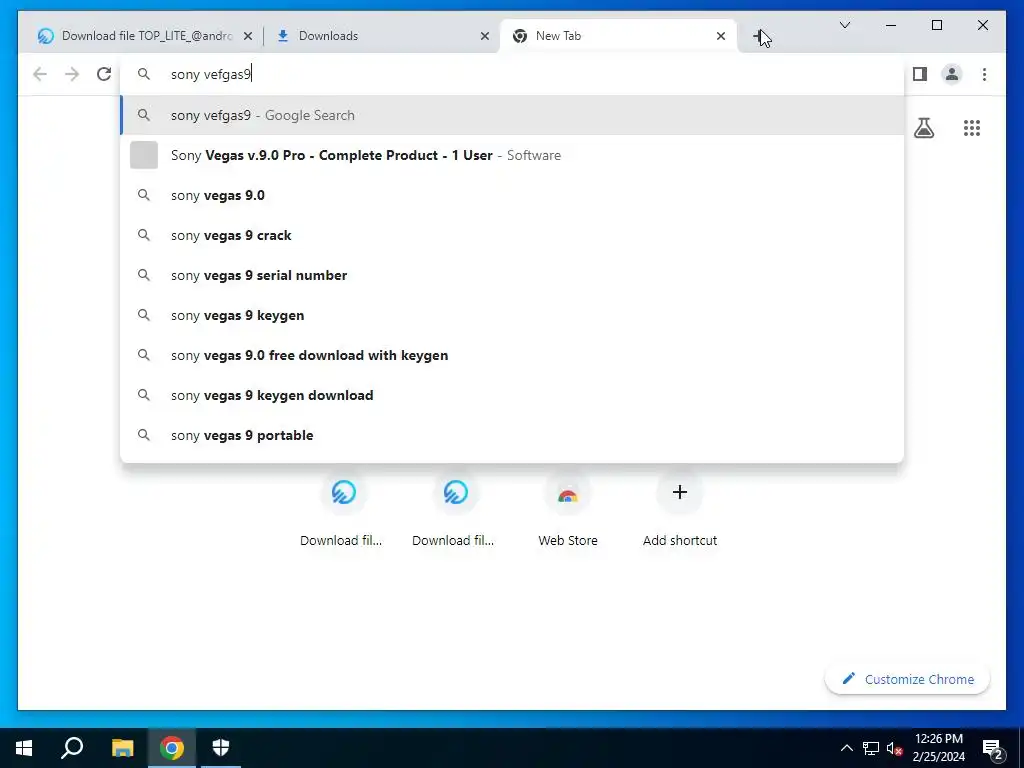1024x768 pixels.
Task: Choose 'sony vefgas9 - Google Search' suggestion
Action: pos(512,116)
